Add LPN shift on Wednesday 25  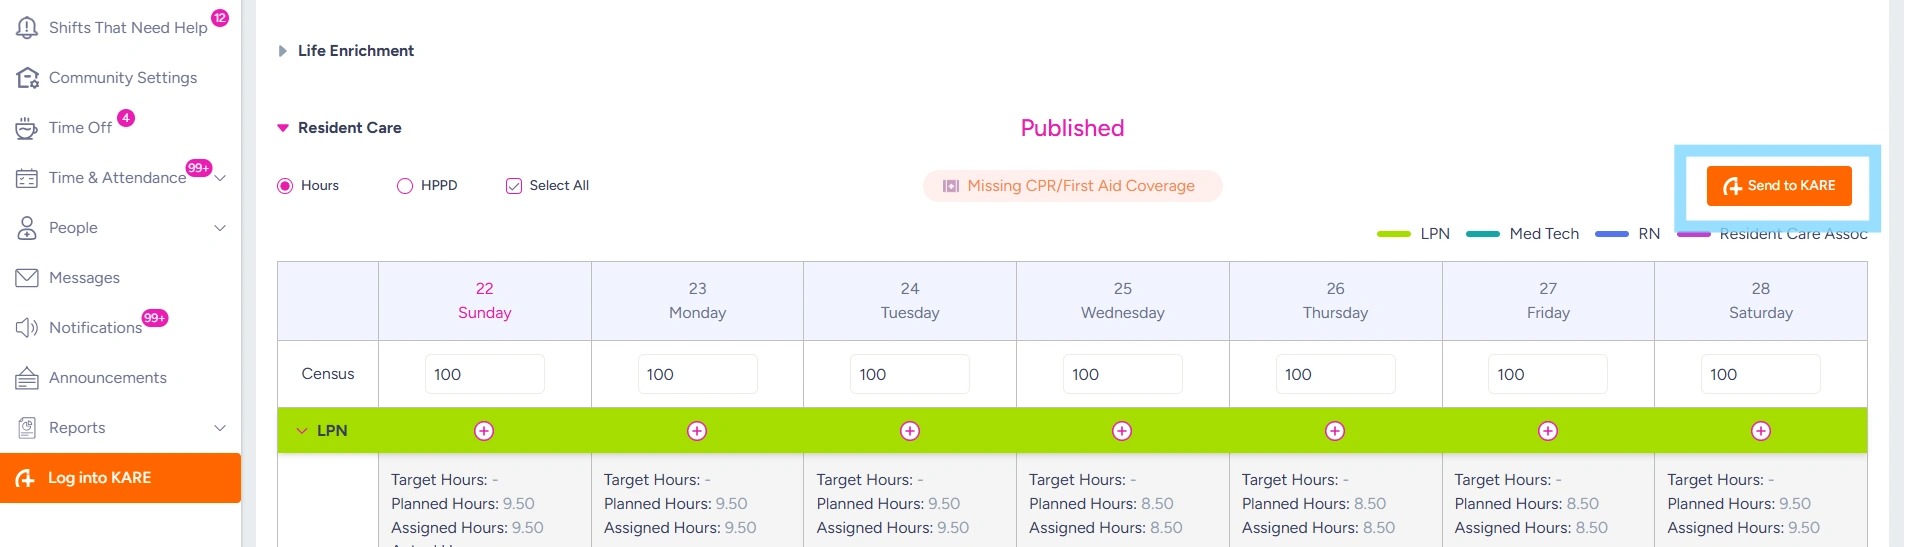point(1122,431)
